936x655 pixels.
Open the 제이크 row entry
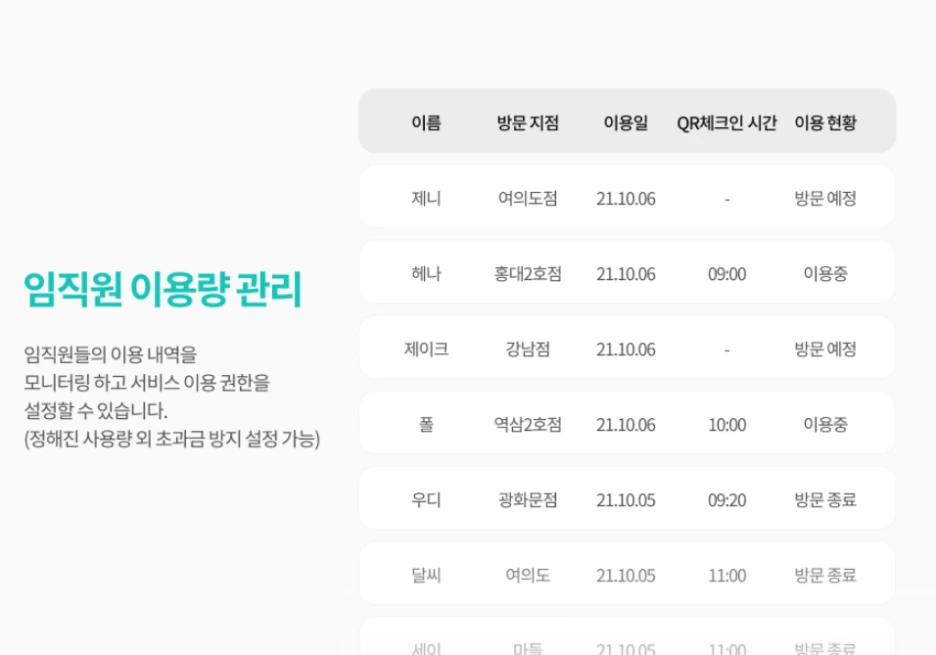(627, 347)
